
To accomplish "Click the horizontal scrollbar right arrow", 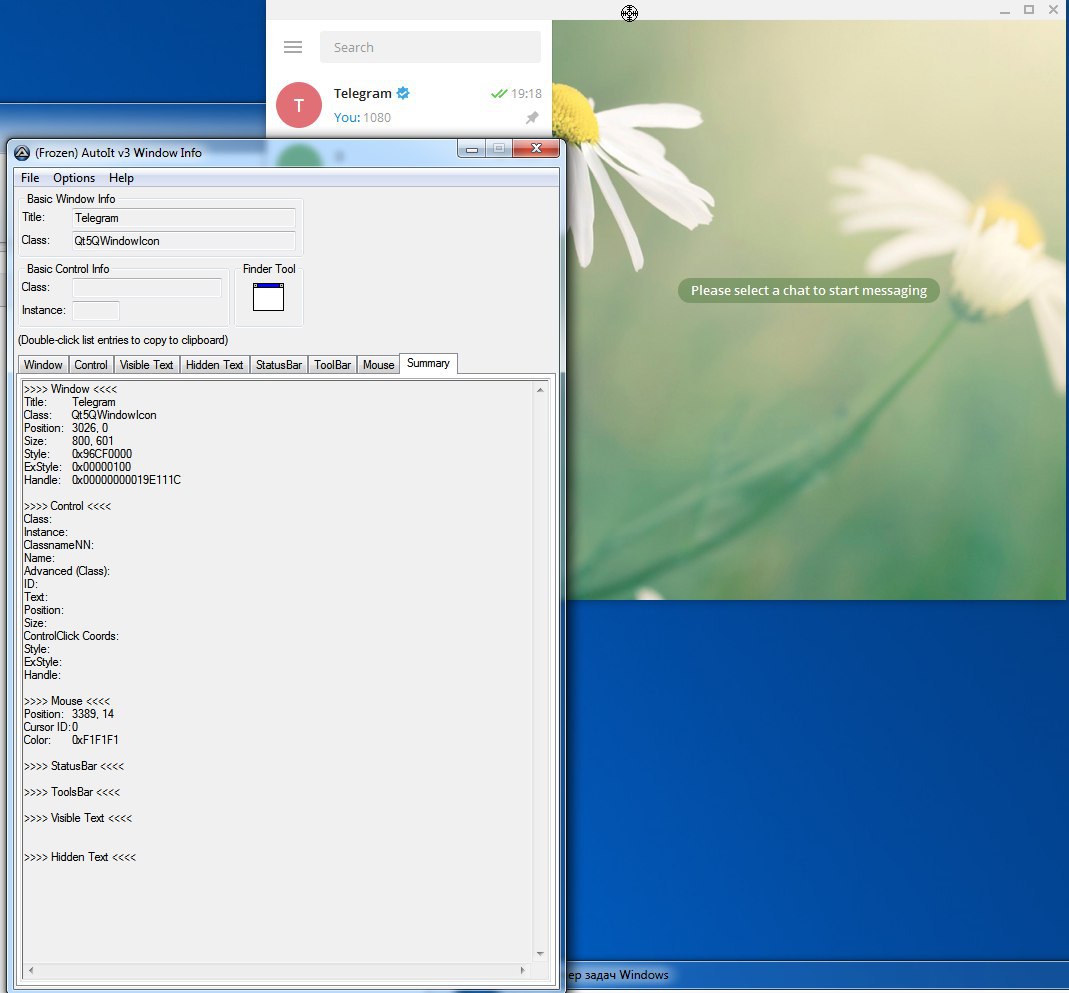I will pyautogui.click(x=523, y=970).
